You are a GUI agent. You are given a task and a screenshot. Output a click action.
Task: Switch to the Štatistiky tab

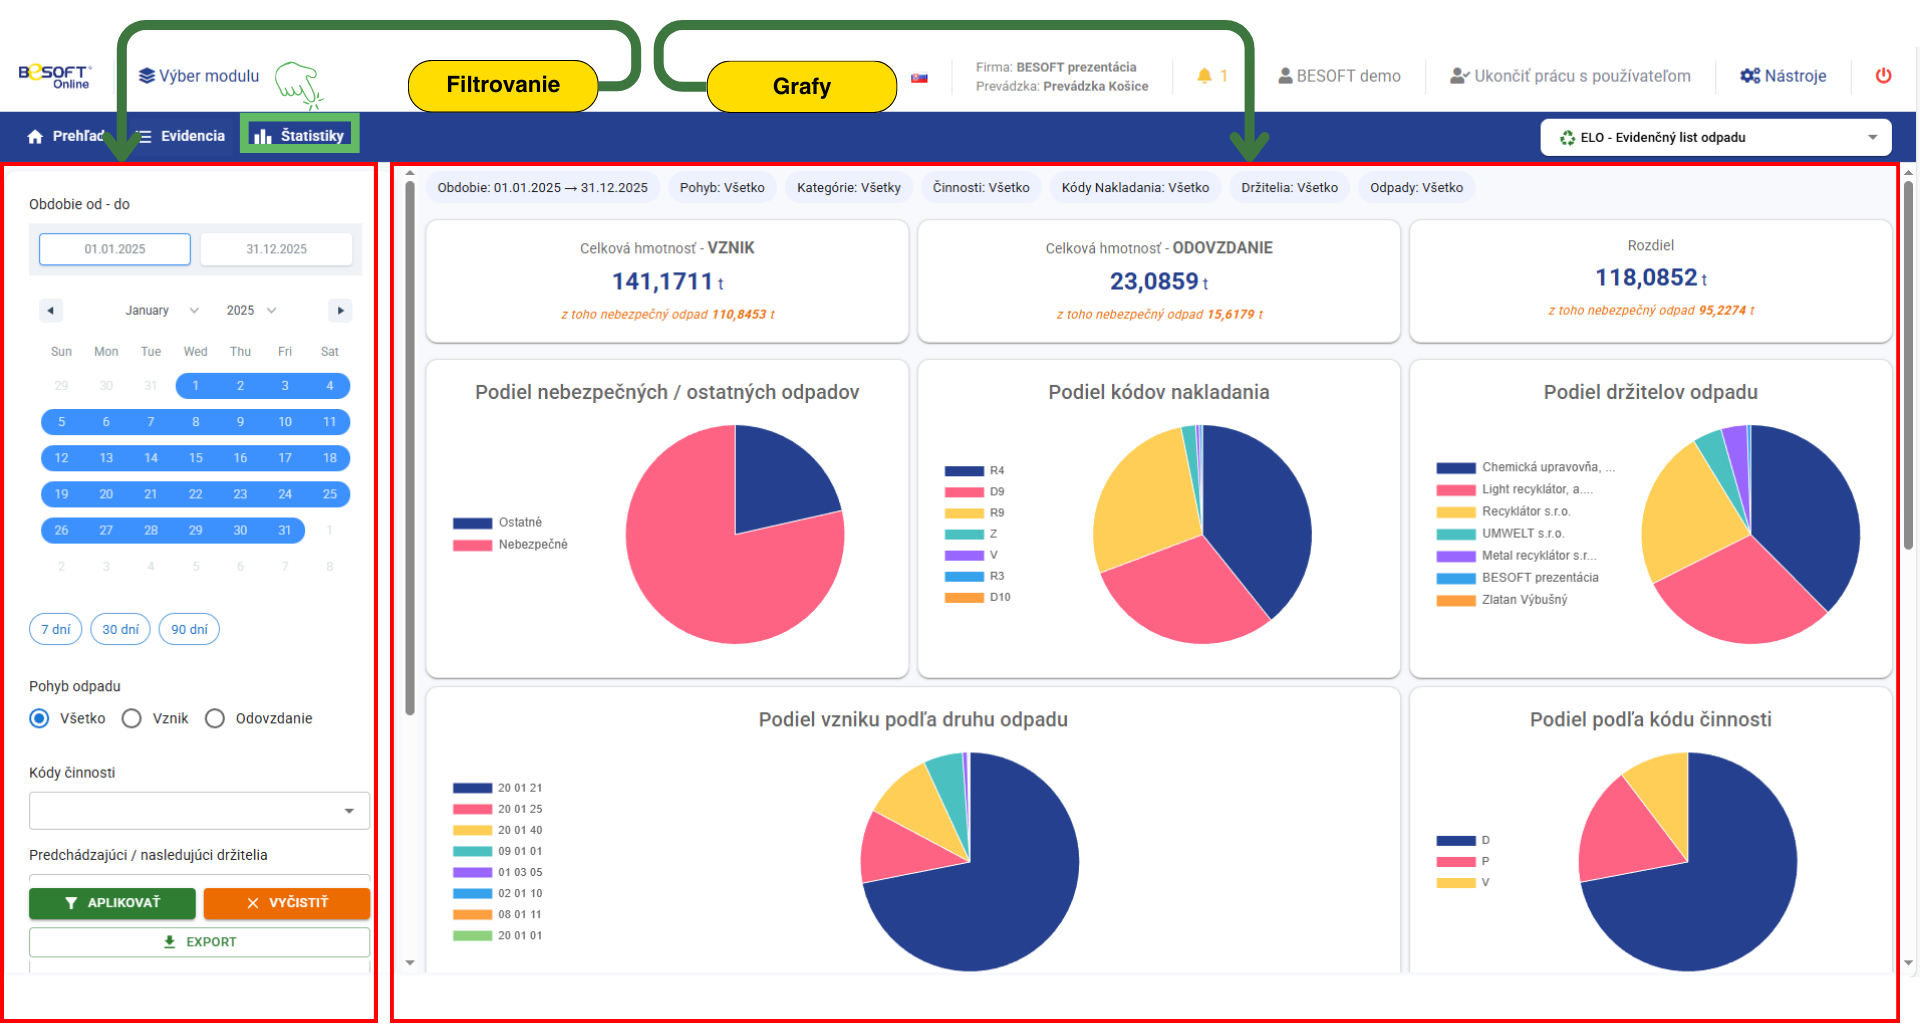299,136
